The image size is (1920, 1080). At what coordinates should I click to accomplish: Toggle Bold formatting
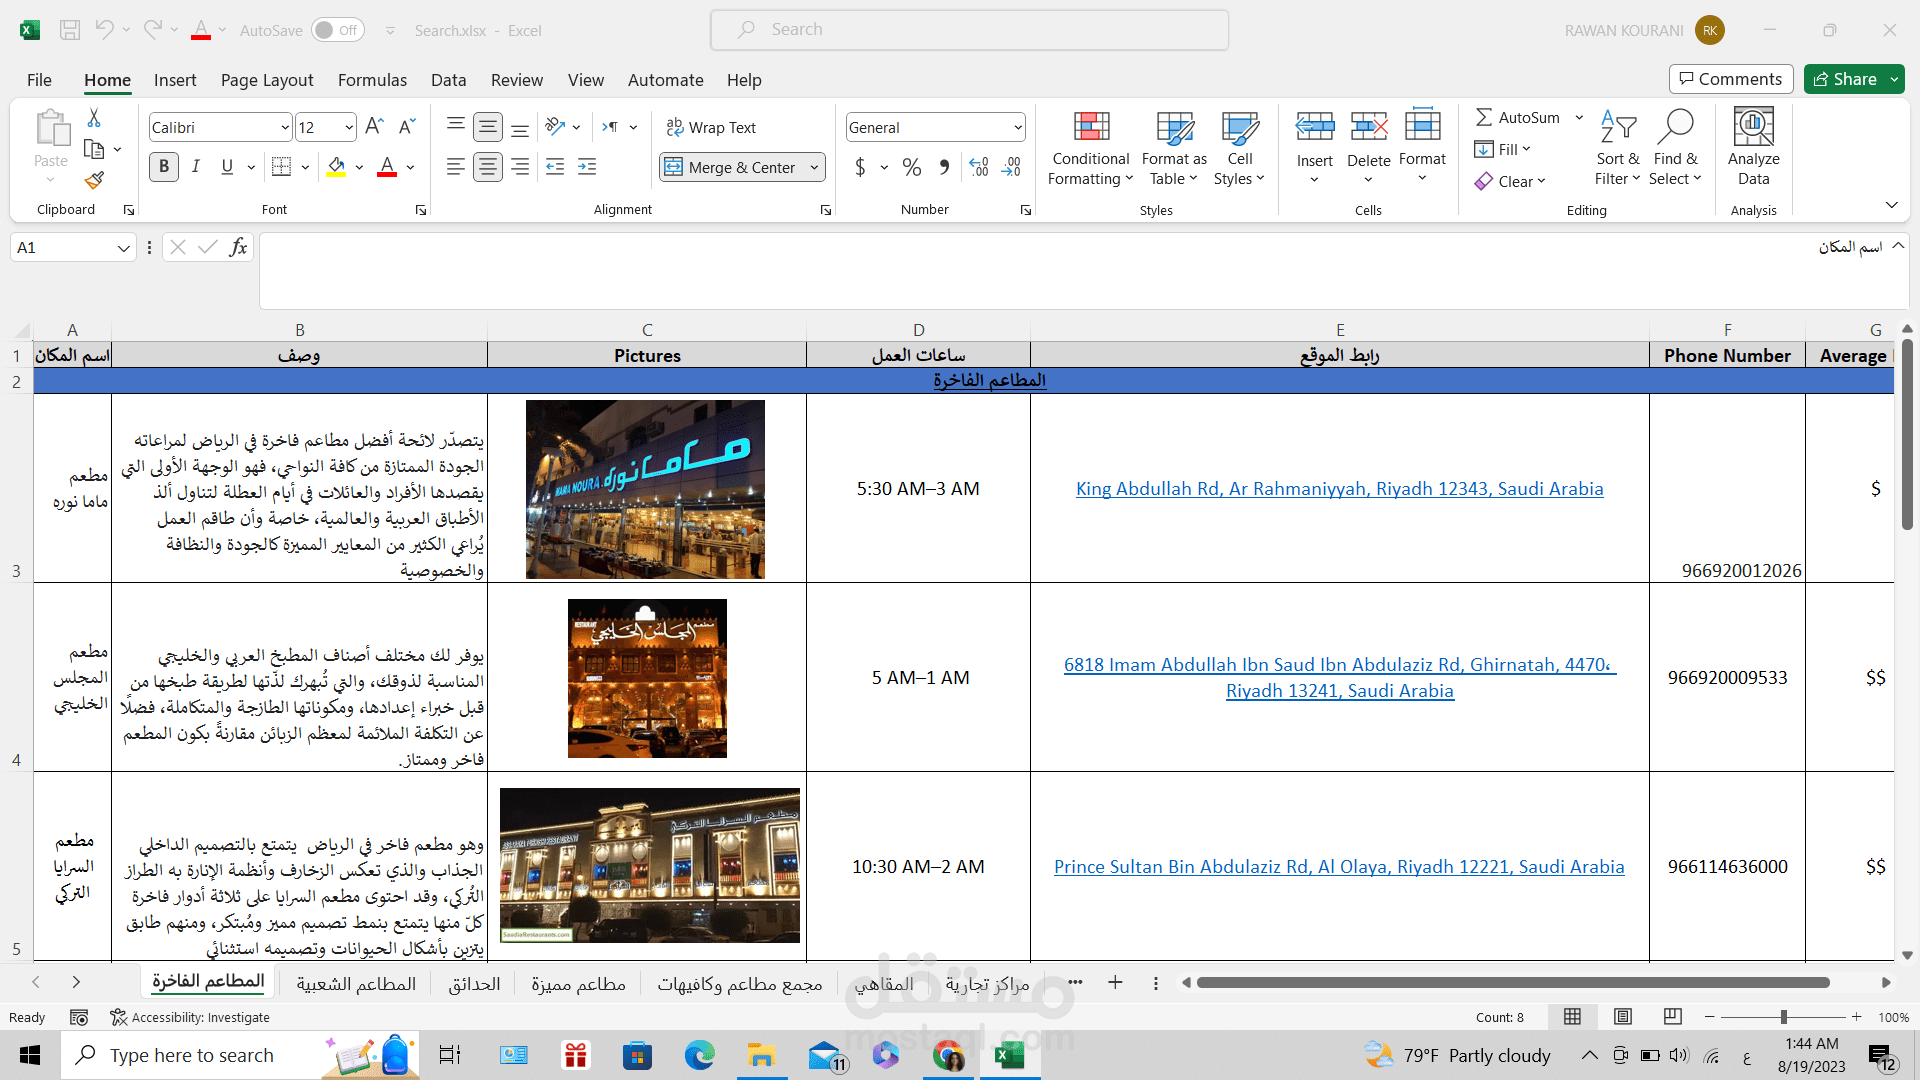click(x=164, y=167)
